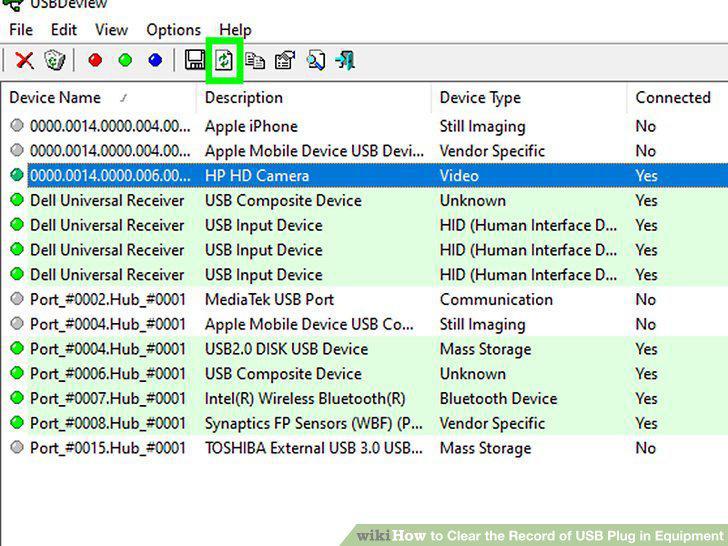This screenshot has width=728, height=546.
Task: Click Unknown type in the Port_#0006 row
Action: pyautogui.click(x=473, y=374)
